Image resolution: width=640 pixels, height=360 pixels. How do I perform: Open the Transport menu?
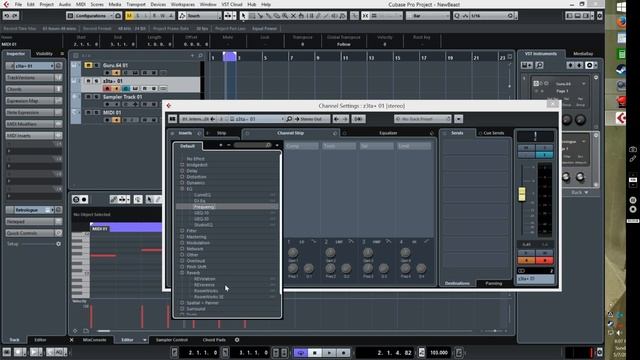(136, 4)
